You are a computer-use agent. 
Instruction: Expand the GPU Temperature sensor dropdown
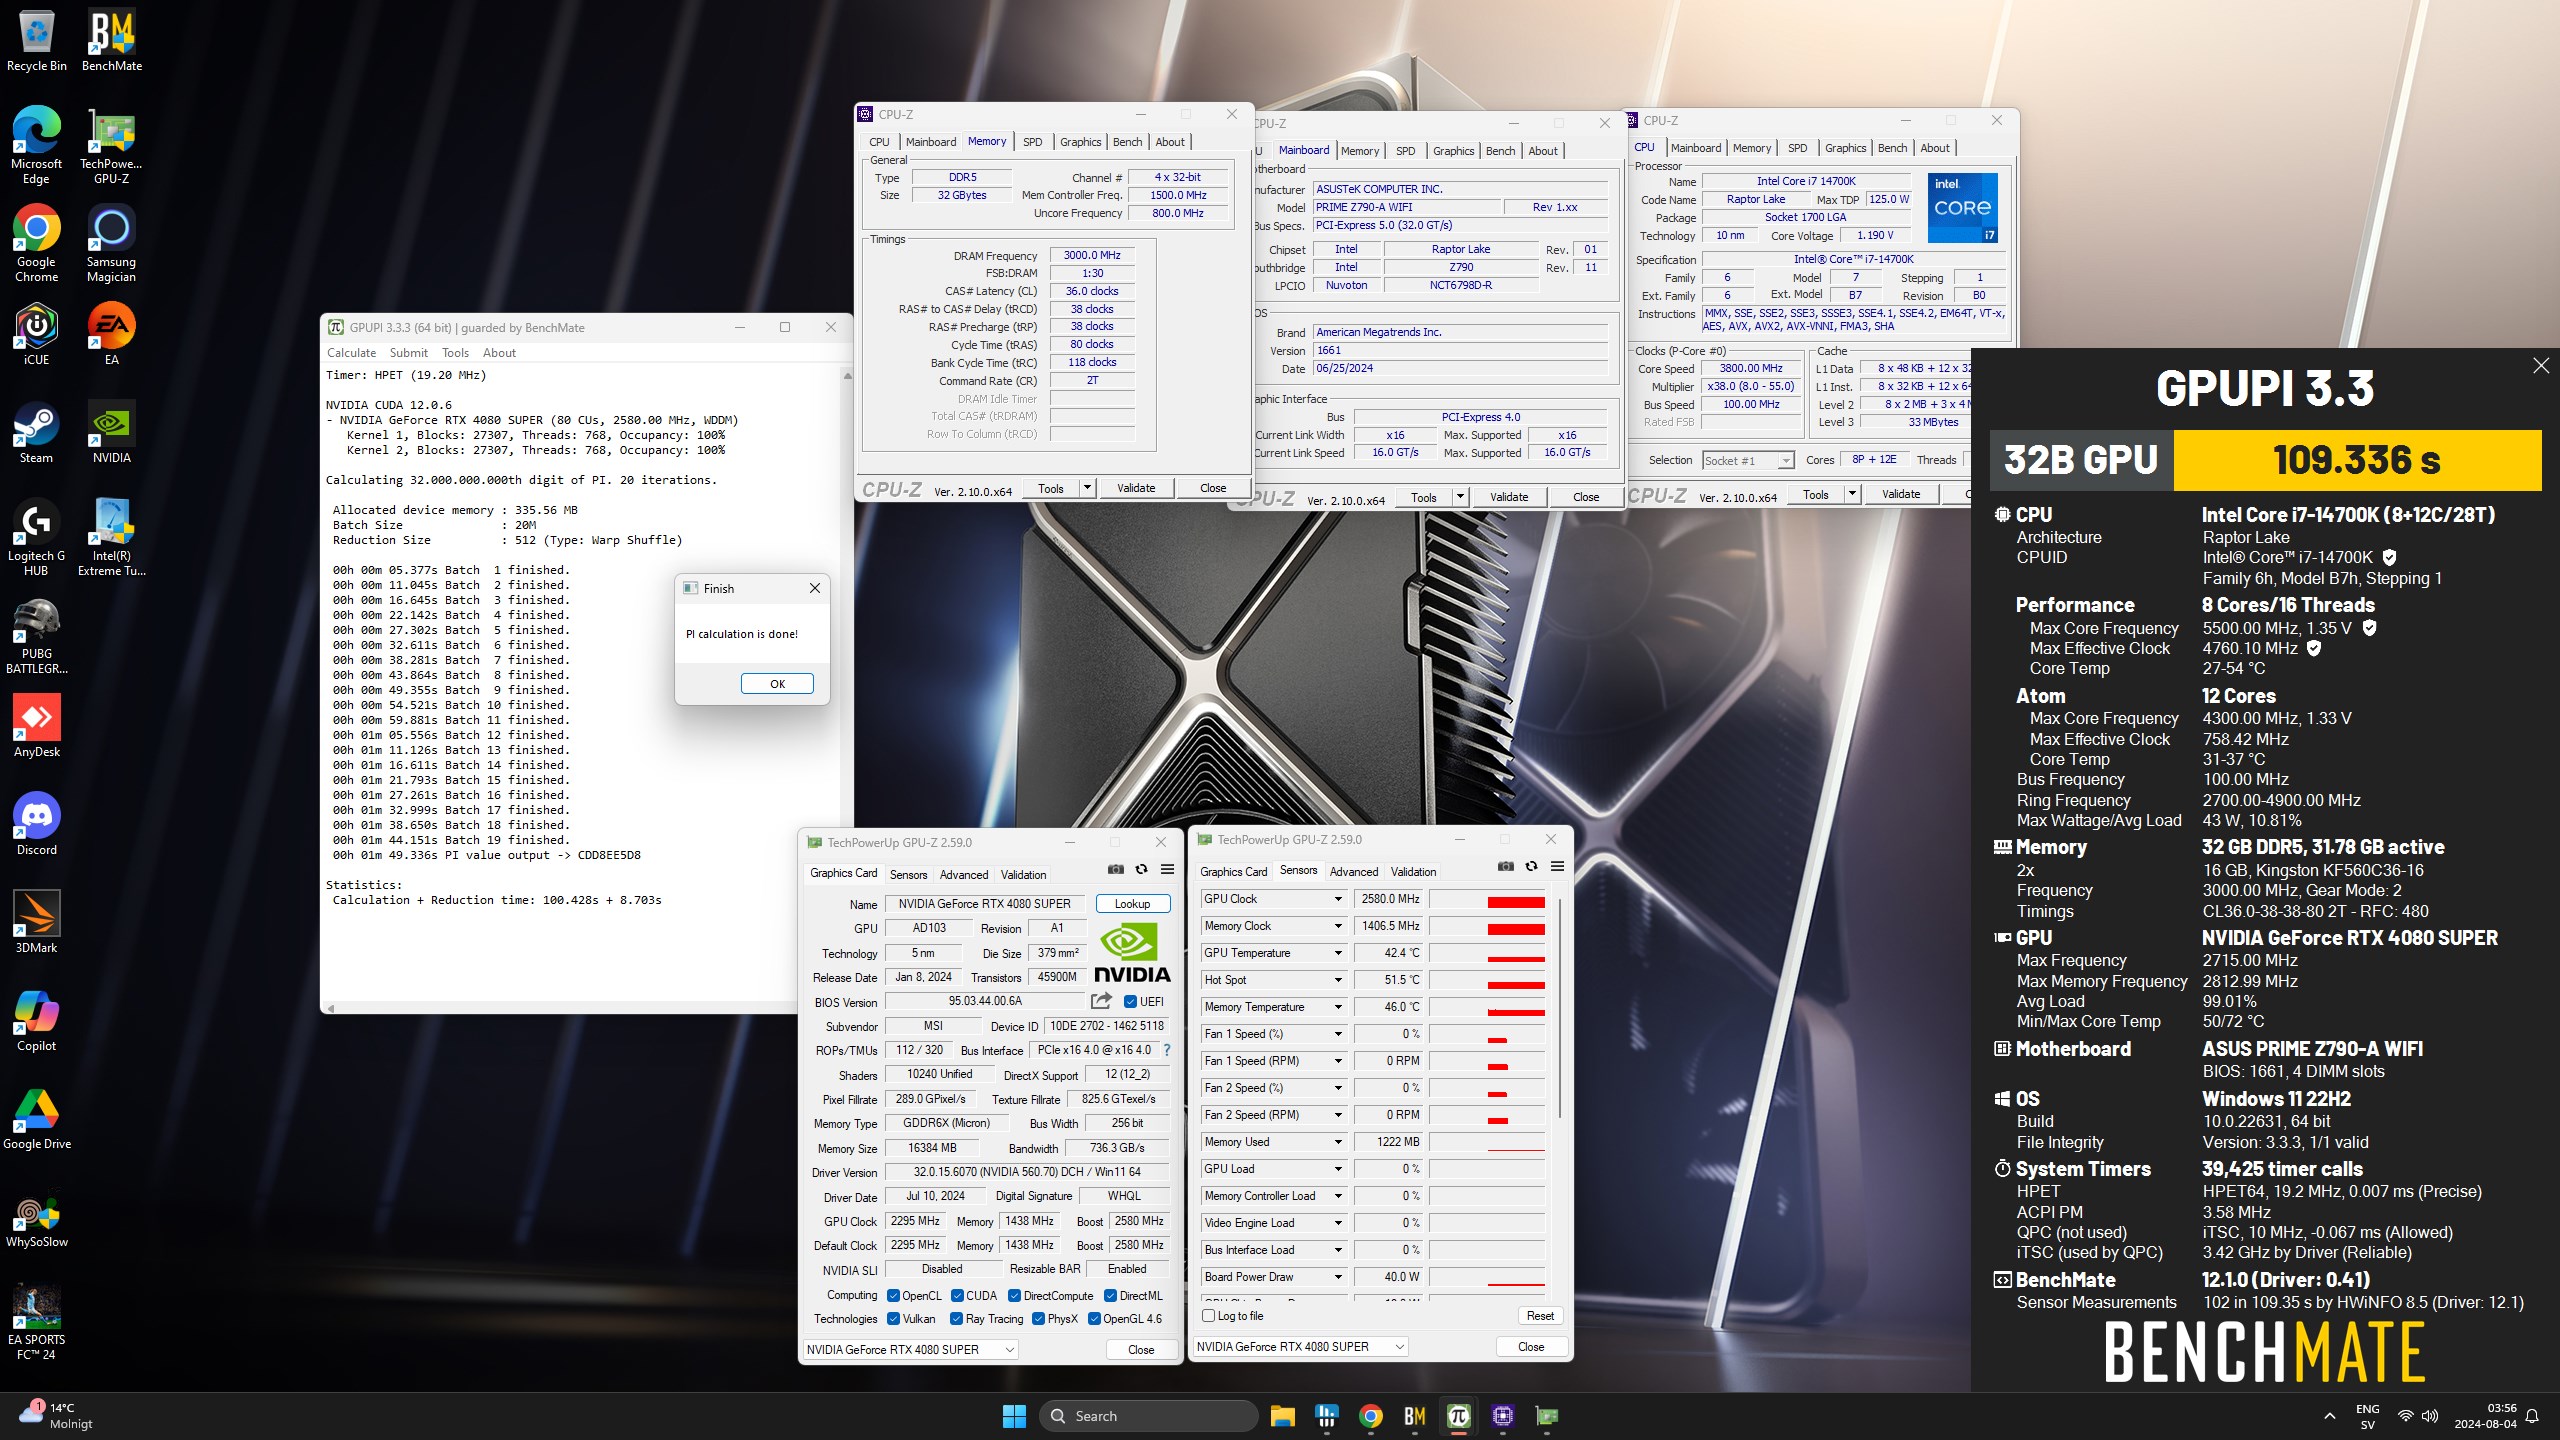(x=1337, y=953)
